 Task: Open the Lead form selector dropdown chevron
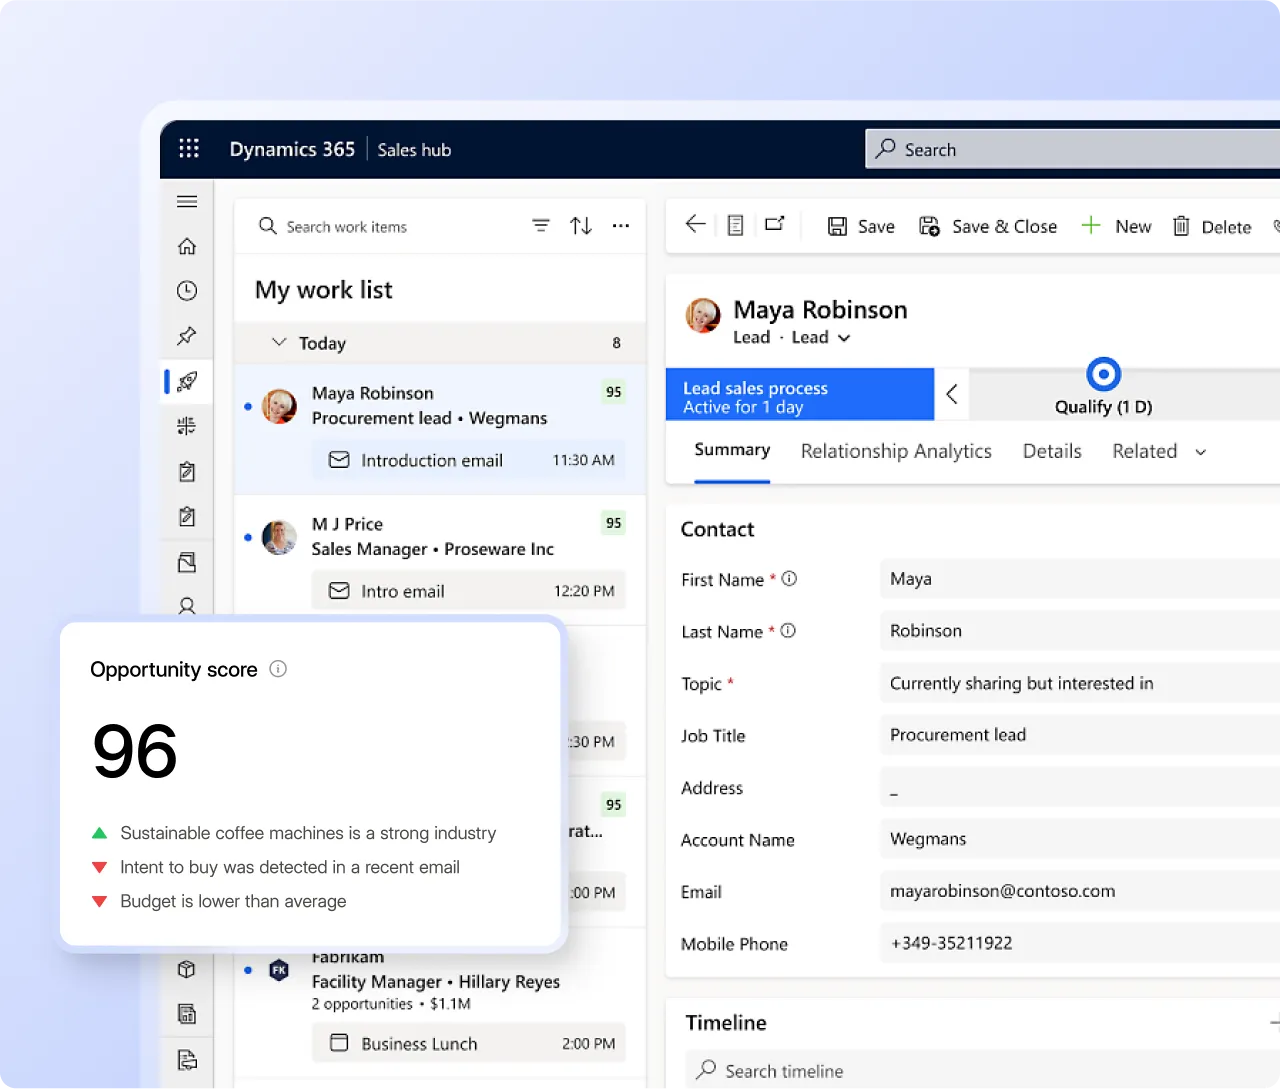(x=844, y=338)
